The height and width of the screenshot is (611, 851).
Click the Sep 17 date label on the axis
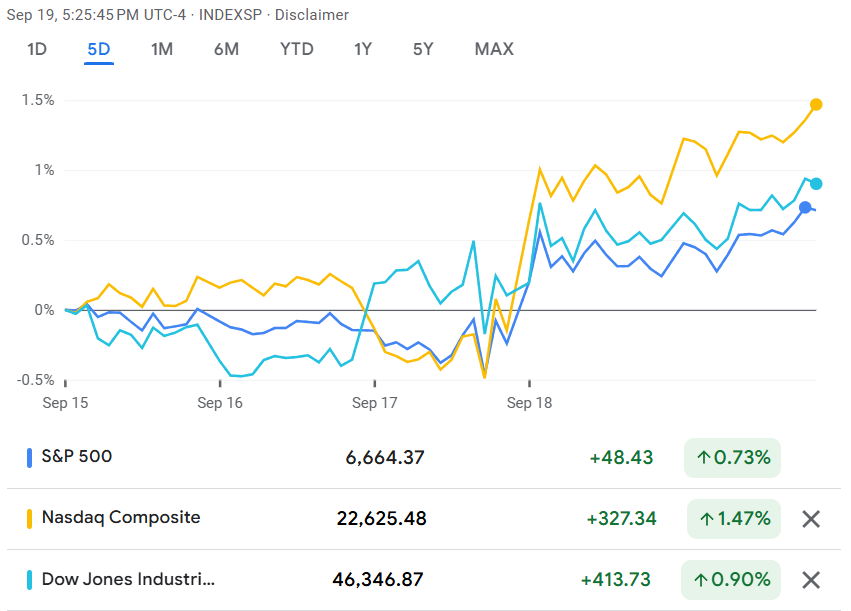pyautogui.click(x=375, y=403)
